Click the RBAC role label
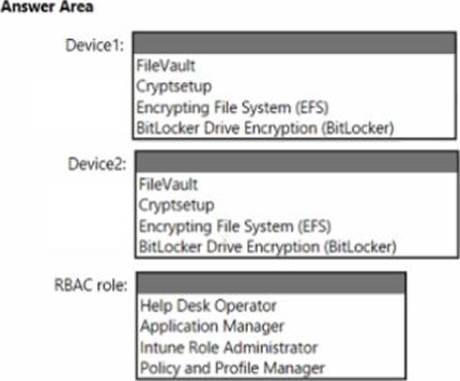Screen dimensions: 460x381 91,285
